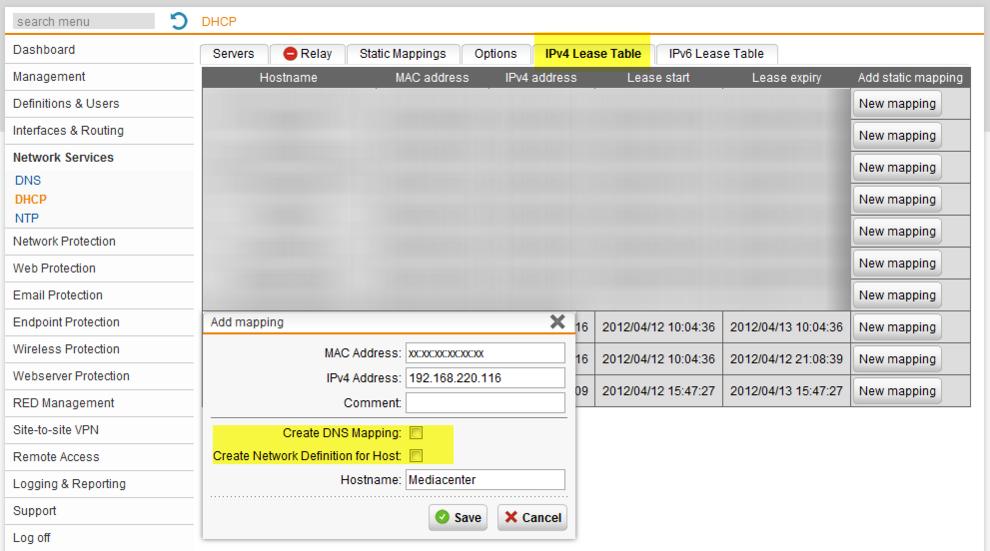Screen dimensions: 990x551
Task: Switch to IPv6 Lease Table tab
Action: click(716, 54)
